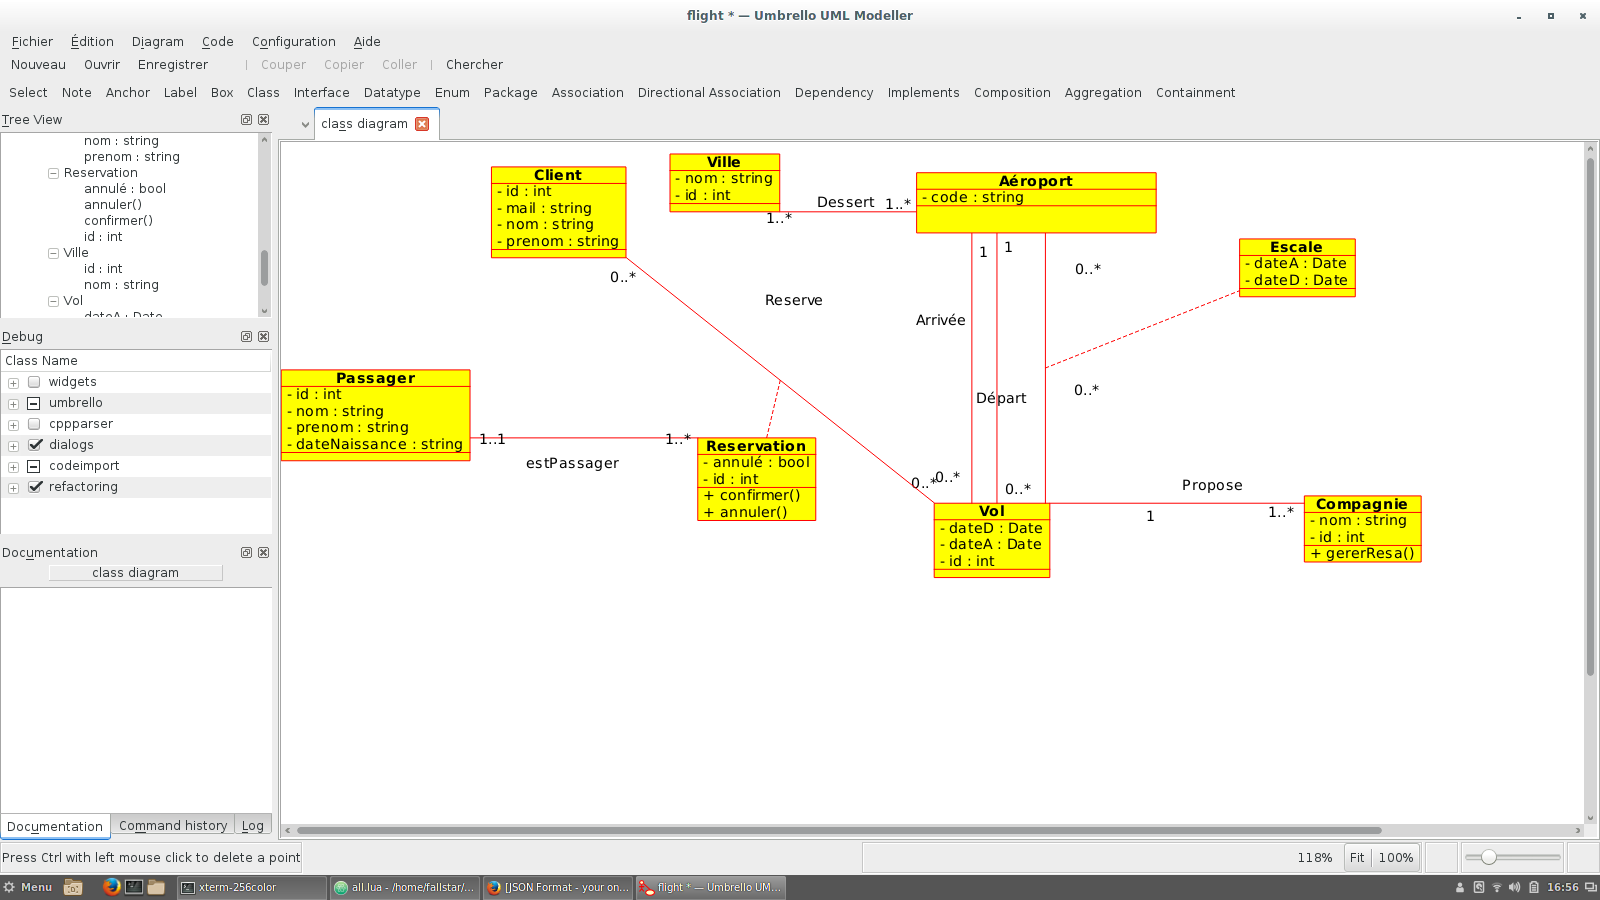Close the Documentation panel
The width and height of the screenshot is (1600, 900).
coord(264,552)
